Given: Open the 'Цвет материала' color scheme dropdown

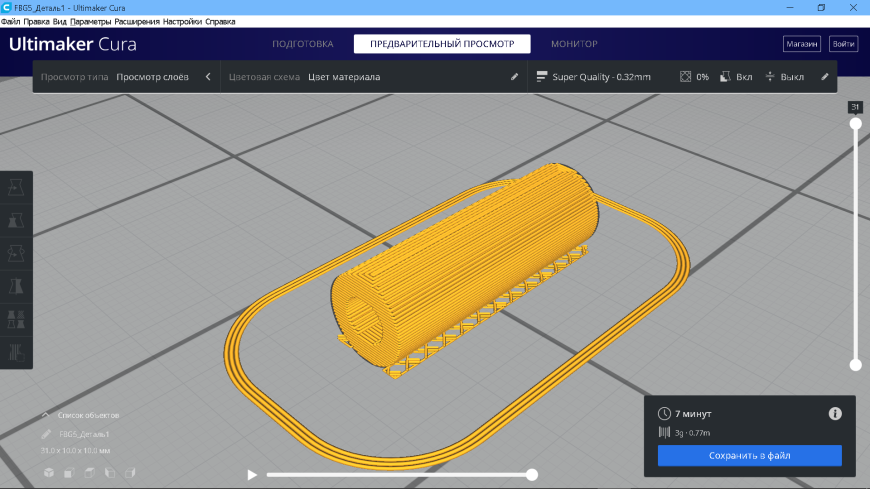Looking at the screenshot, I should pyautogui.click(x=344, y=77).
